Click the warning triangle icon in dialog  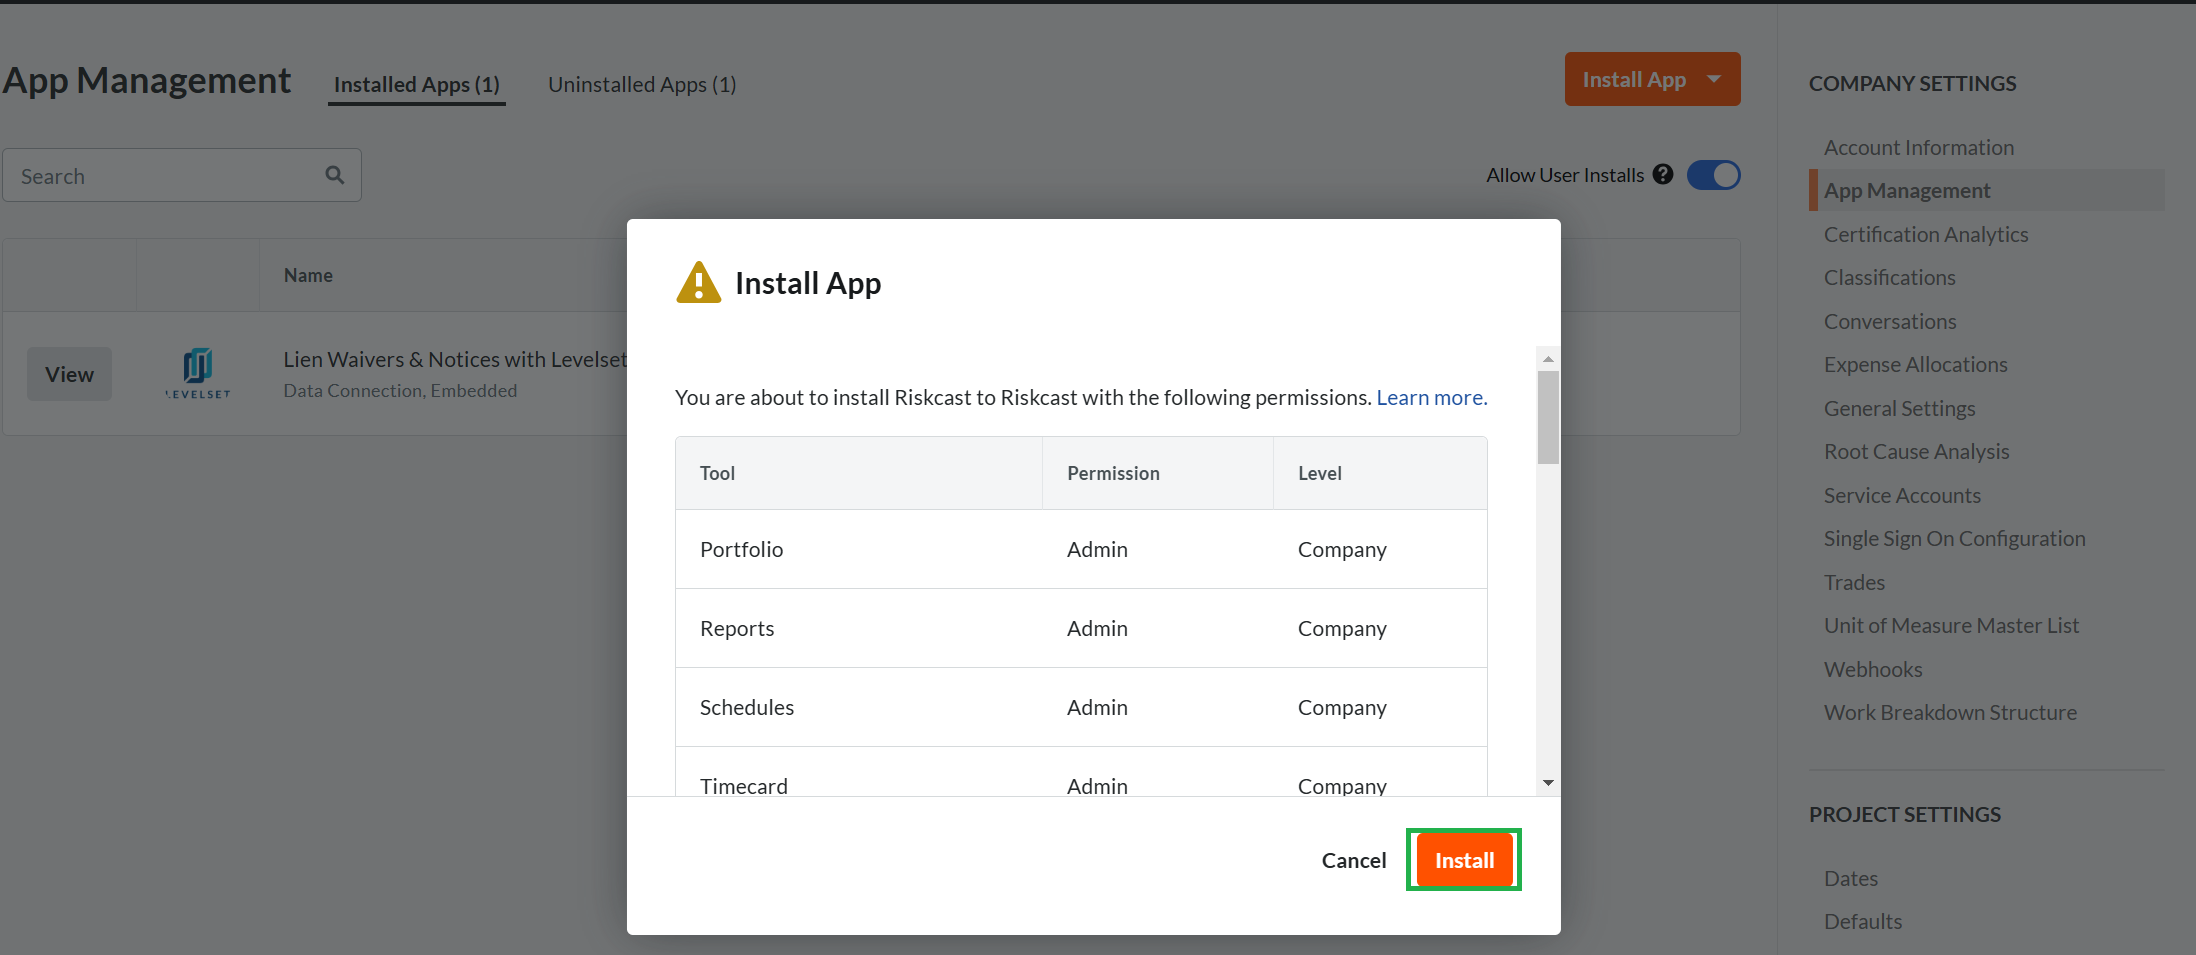(x=698, y=283)
